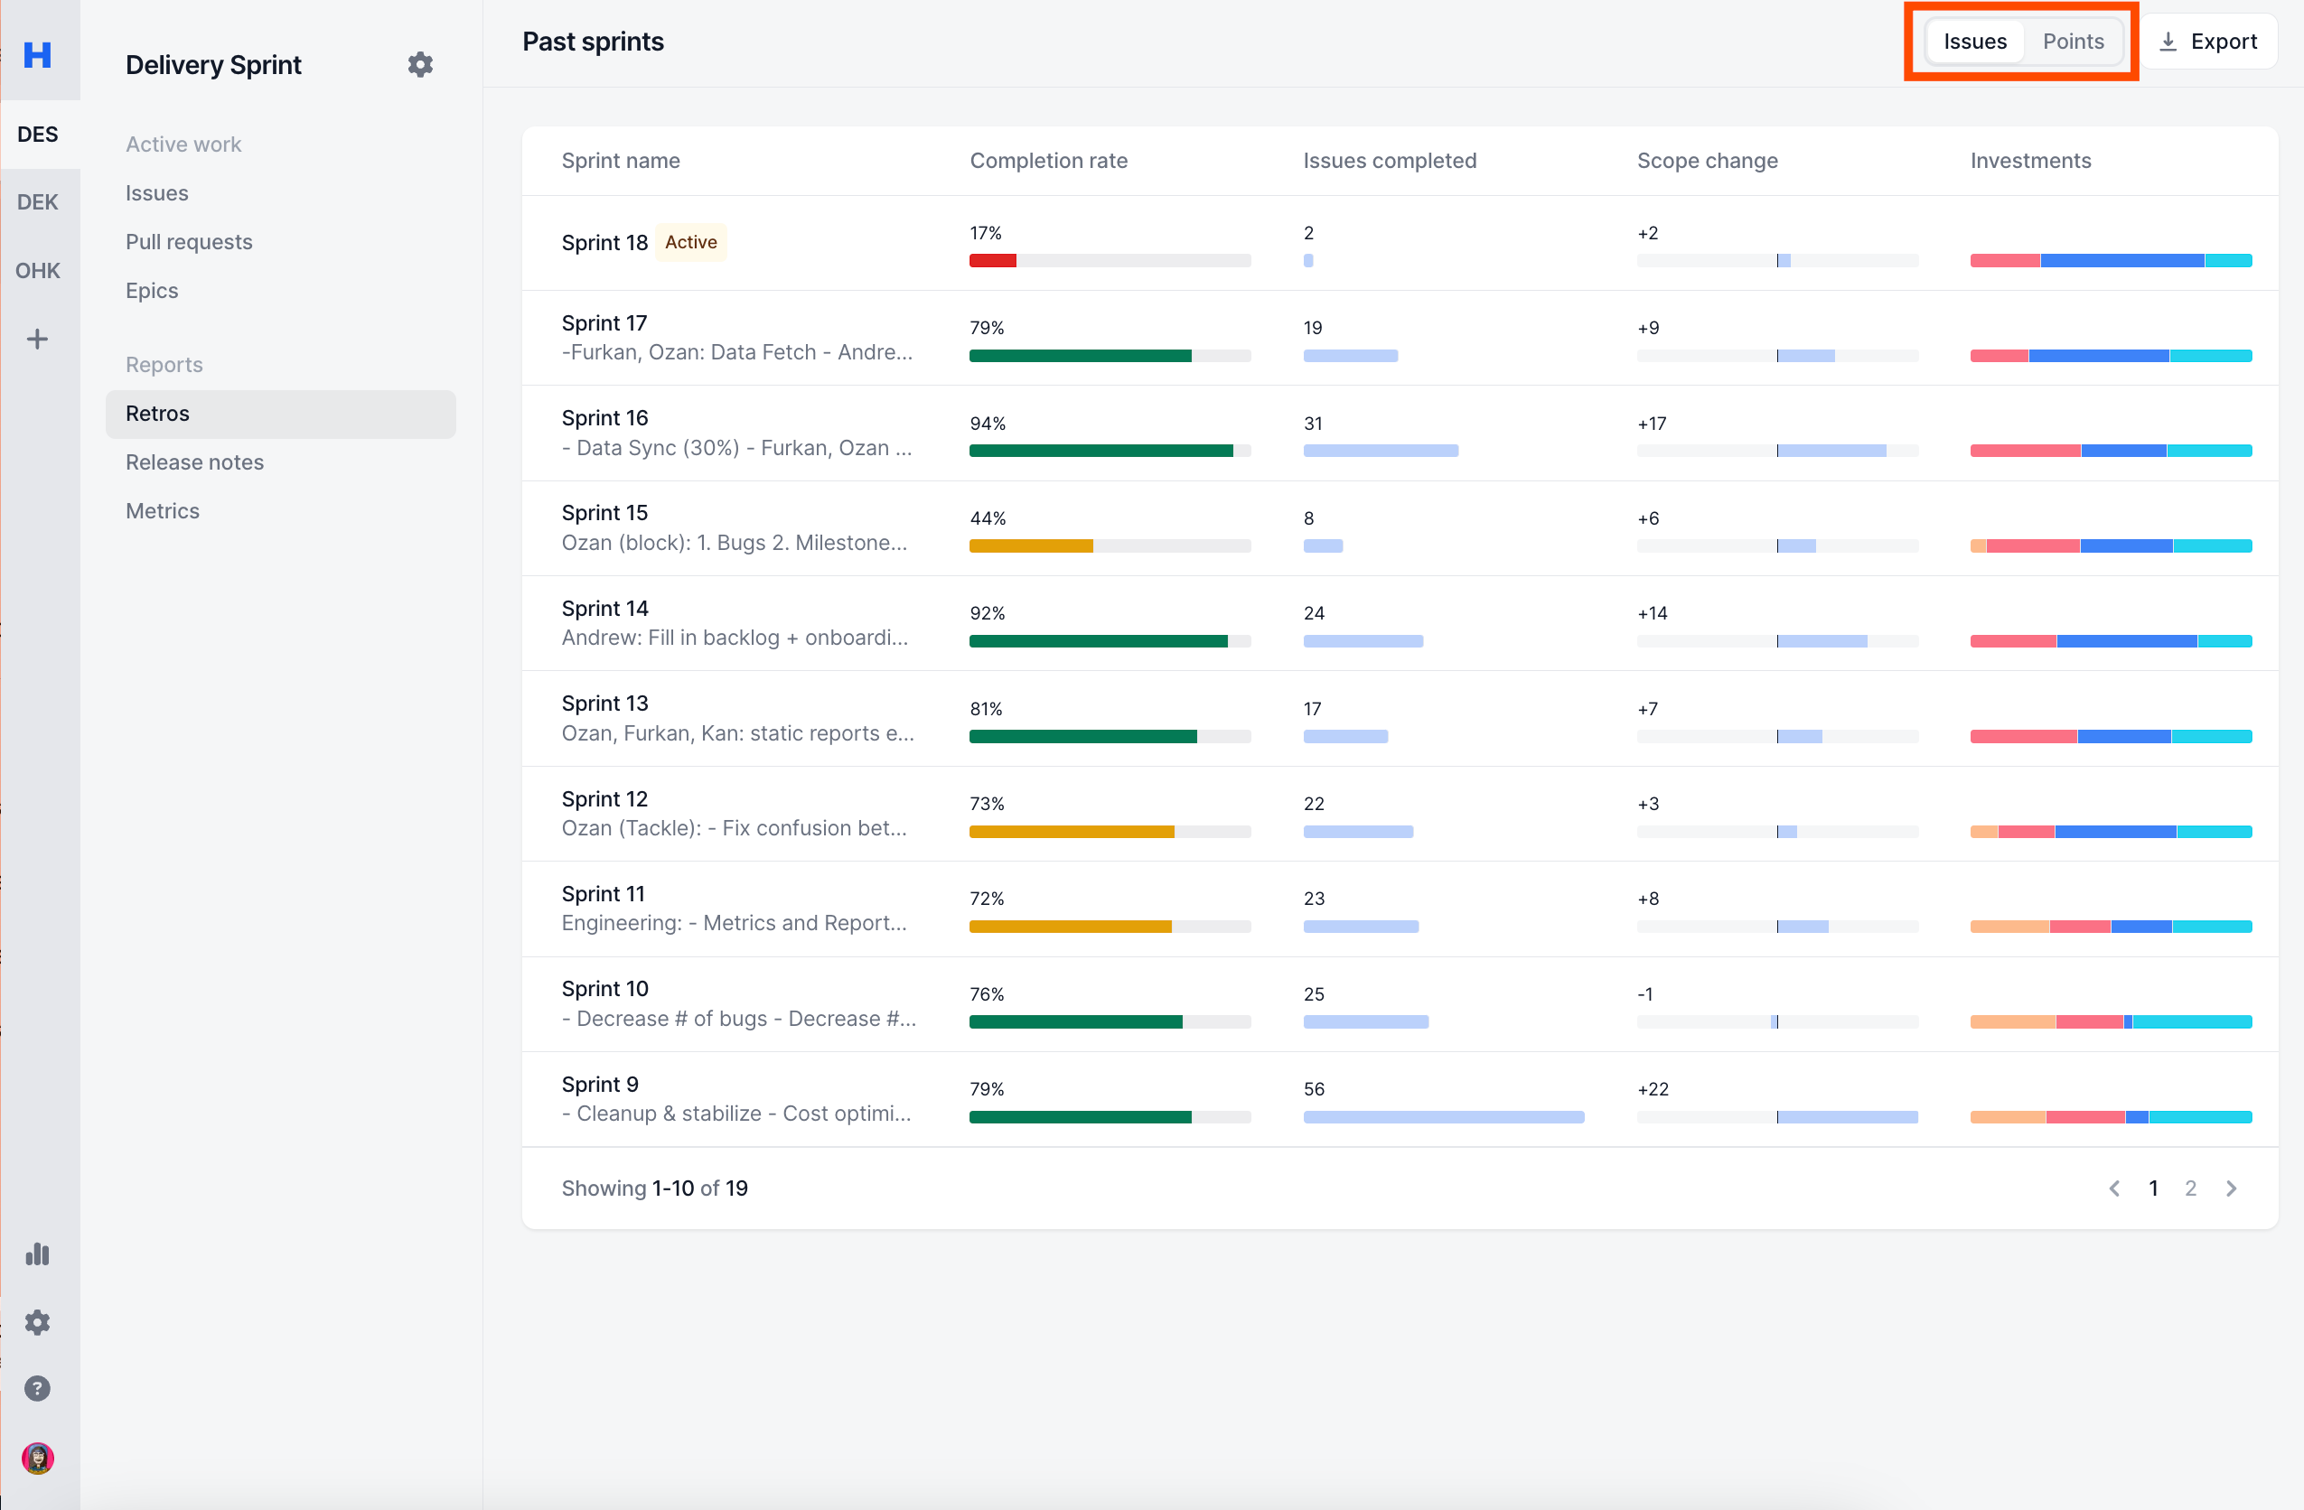The height and width of the screenshot is (1510, 2304).
Task: Click Sprint 9 investments color bar
Action: 2110,1117
